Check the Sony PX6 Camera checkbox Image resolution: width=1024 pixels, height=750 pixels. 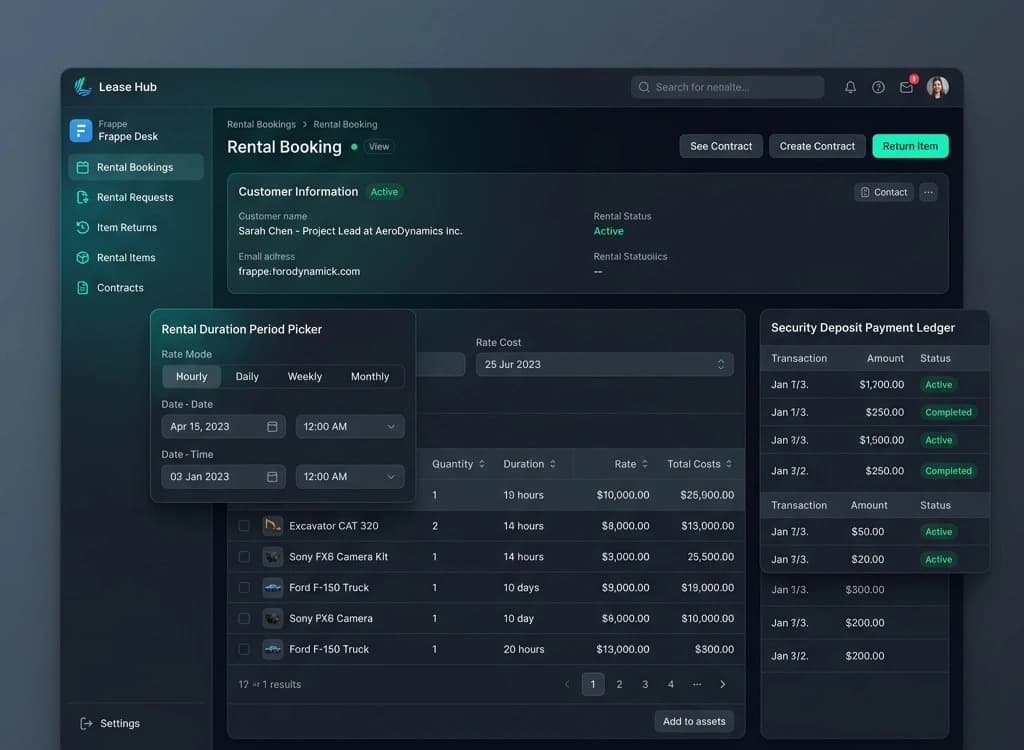tap(244, 618)
